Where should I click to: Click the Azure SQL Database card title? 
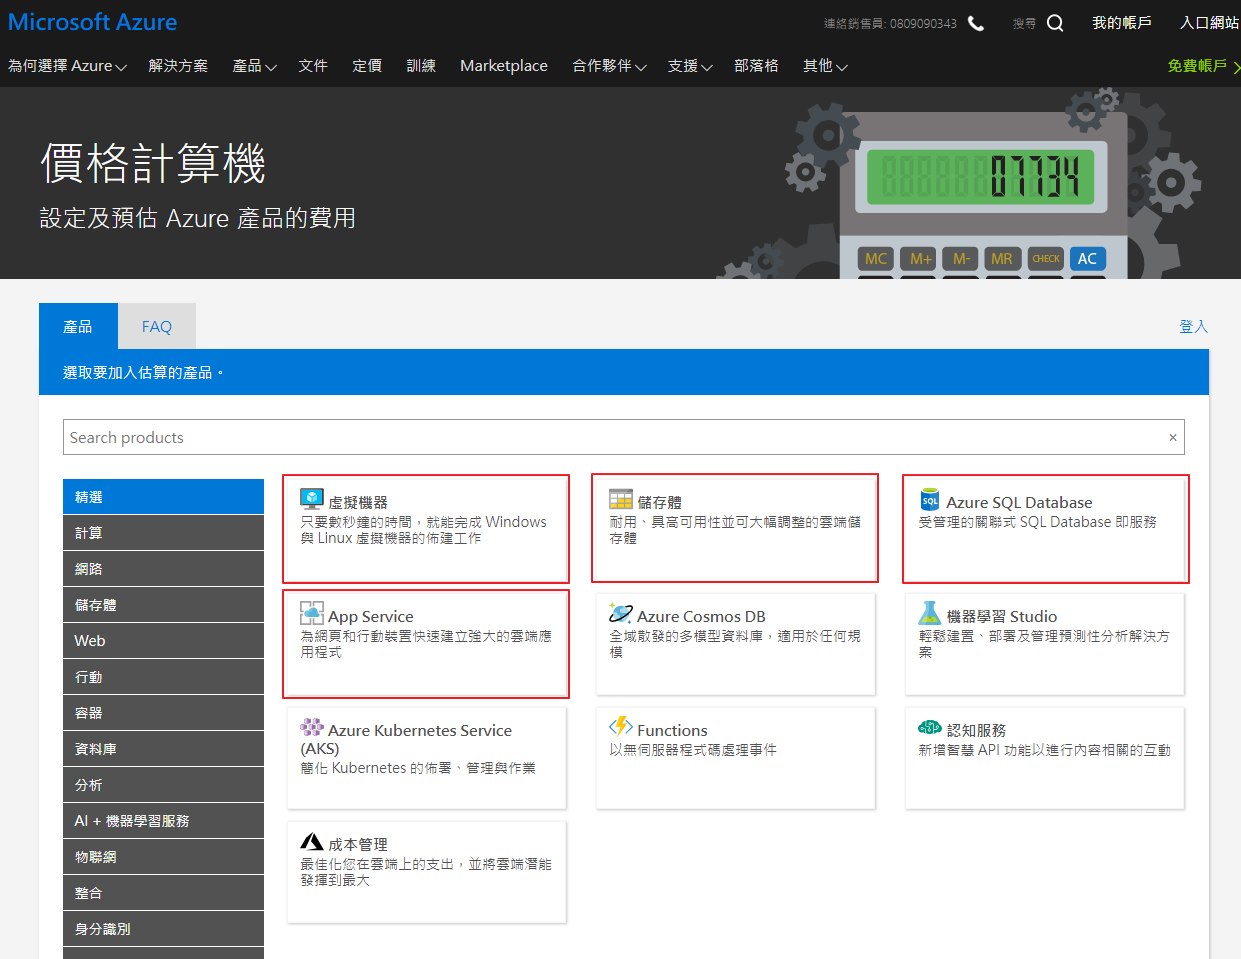coord(1019,502)
